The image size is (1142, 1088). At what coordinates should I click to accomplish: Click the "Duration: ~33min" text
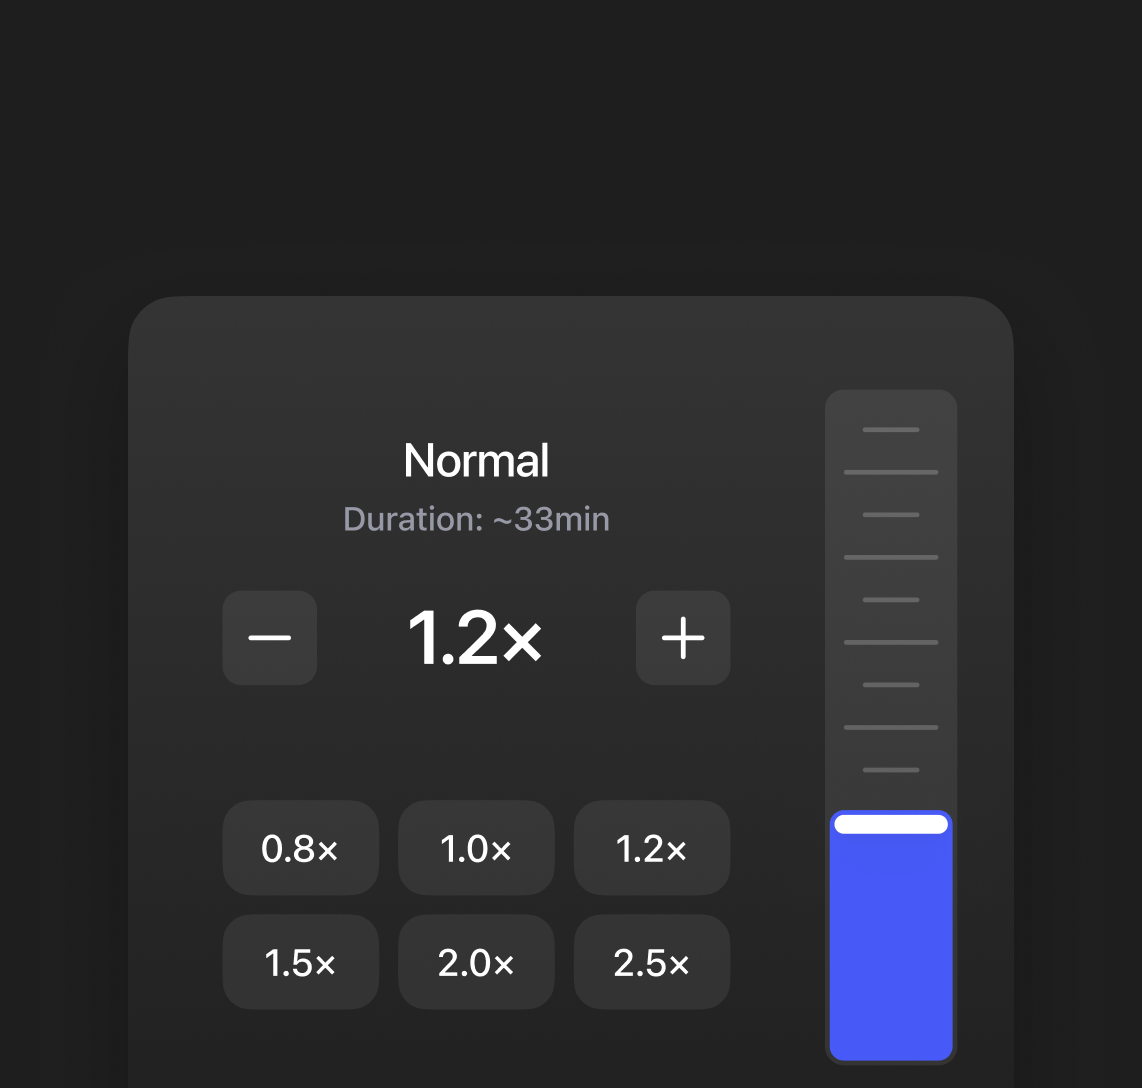(x=476, y=520)
